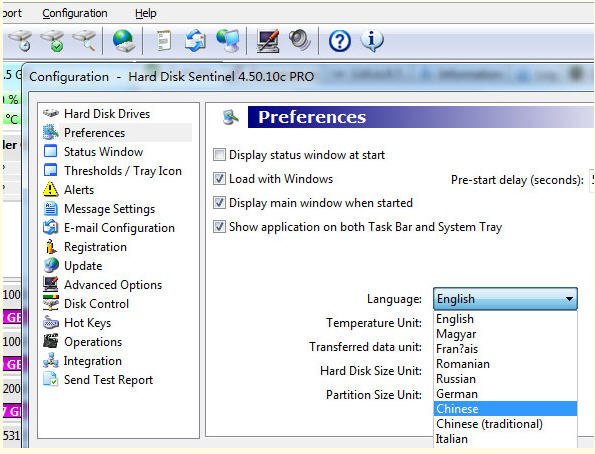Click the speaker sound toolbar icon

pos(300,40)
